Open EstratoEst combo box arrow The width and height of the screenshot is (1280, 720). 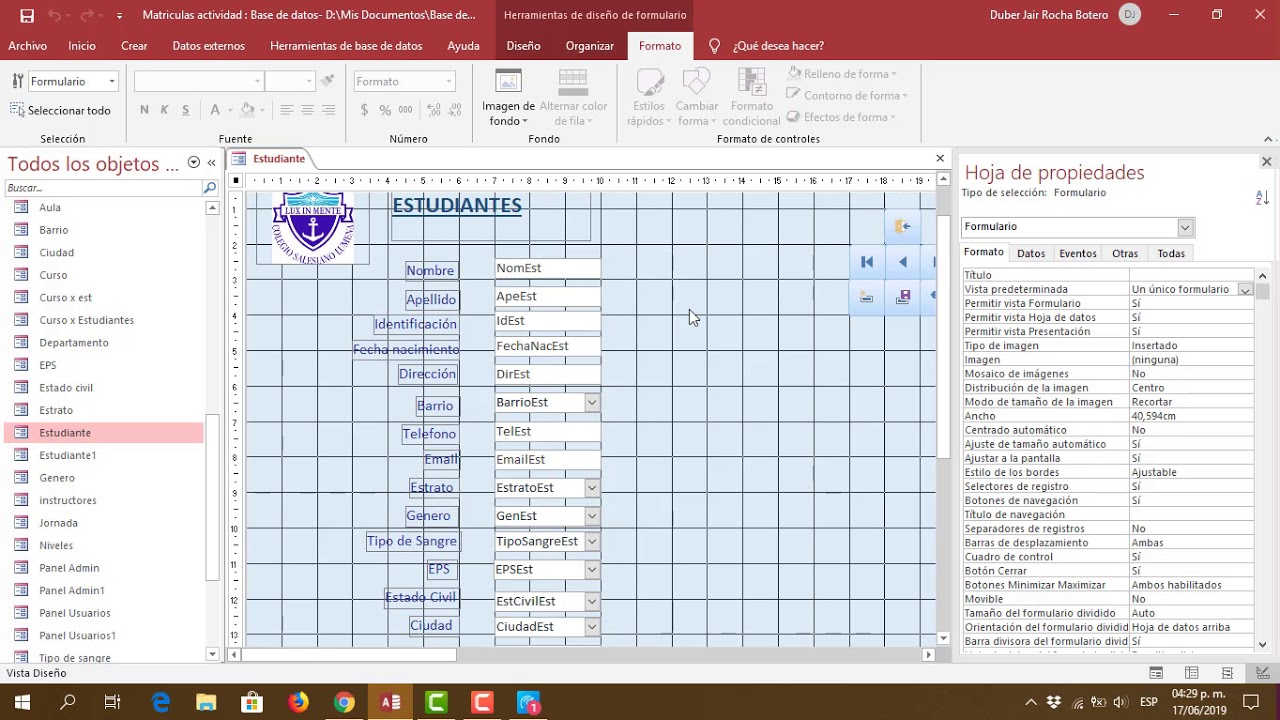click(x=592, y=488)
